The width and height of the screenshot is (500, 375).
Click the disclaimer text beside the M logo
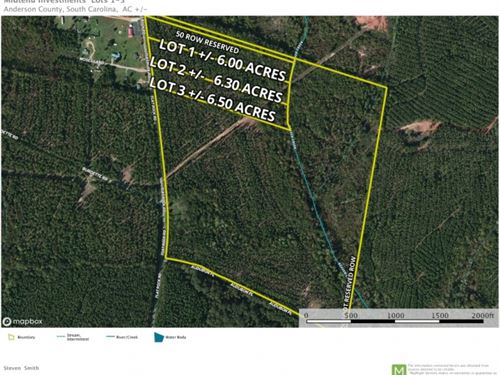(x=452, y=369)
